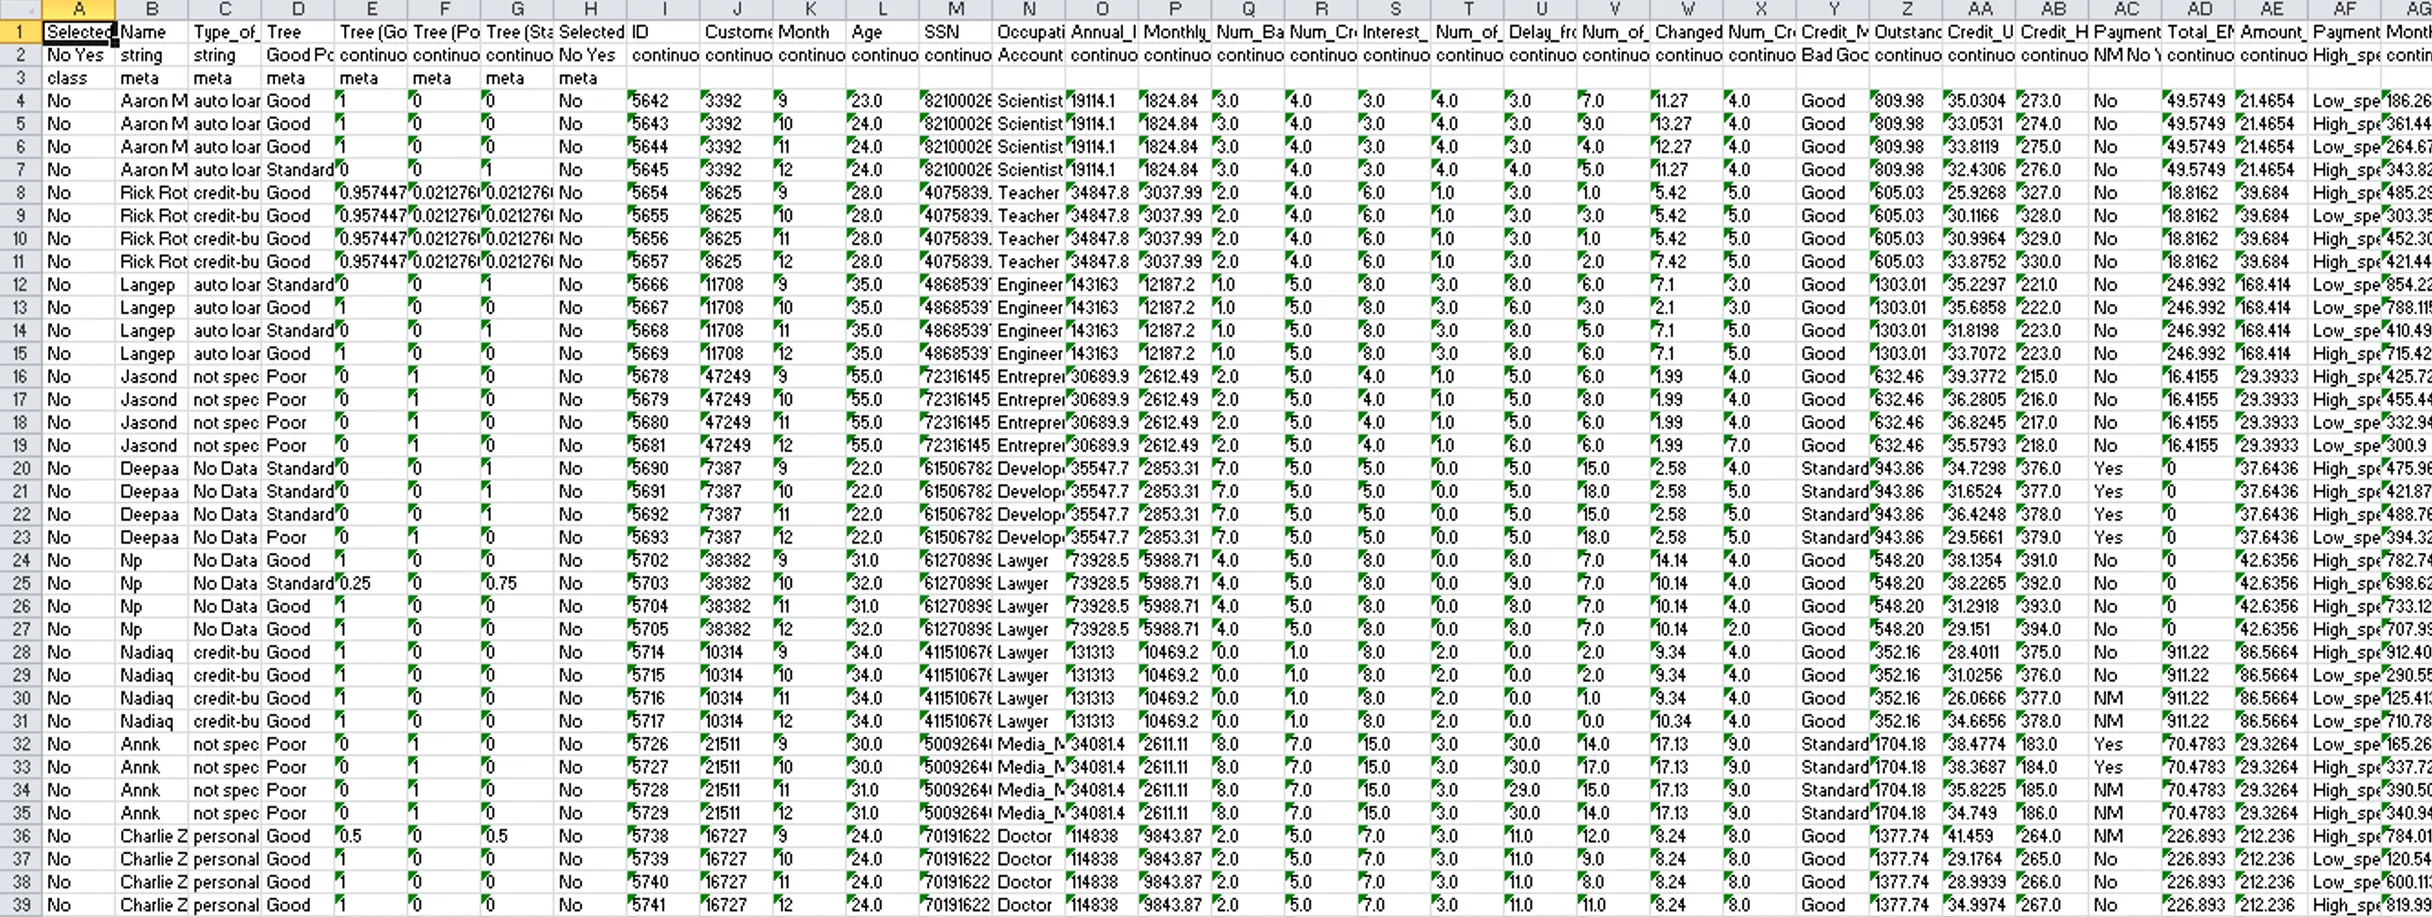Click the cell containing 0.25
Viewport: 2432px width, 917px height.
pos(371,583)
